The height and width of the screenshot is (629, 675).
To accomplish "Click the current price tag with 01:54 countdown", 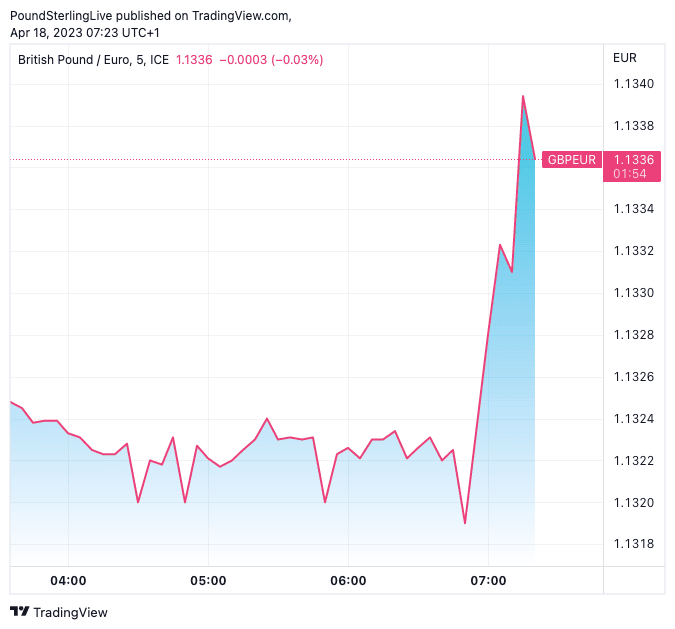I will pos(632,166).
